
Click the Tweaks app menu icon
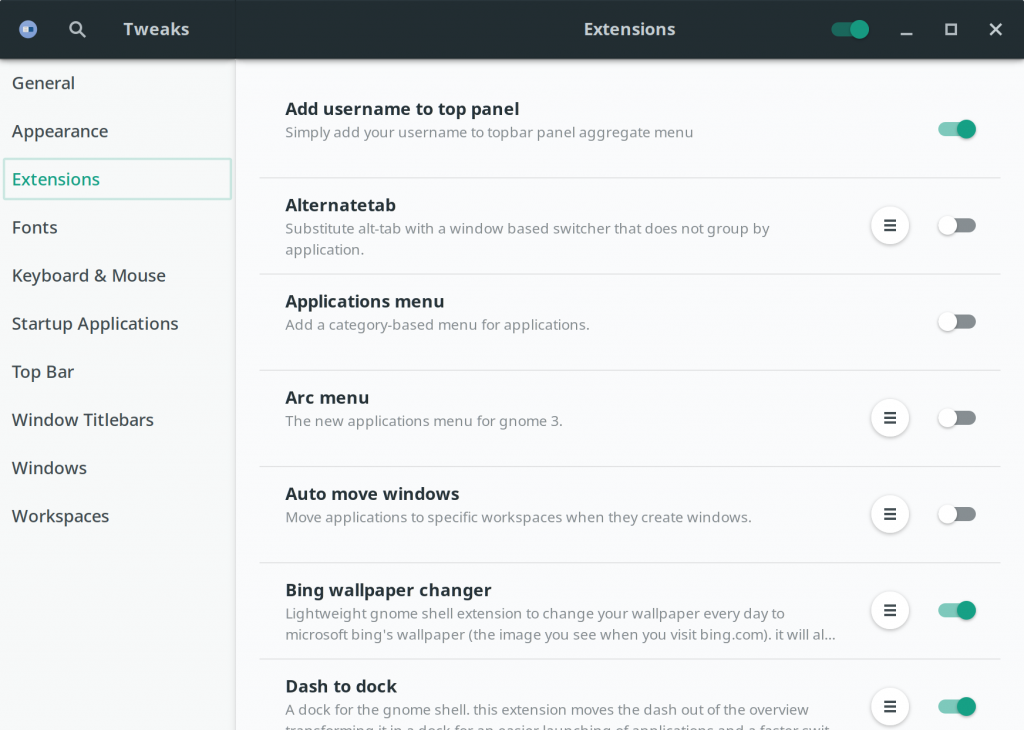(29, 29)
